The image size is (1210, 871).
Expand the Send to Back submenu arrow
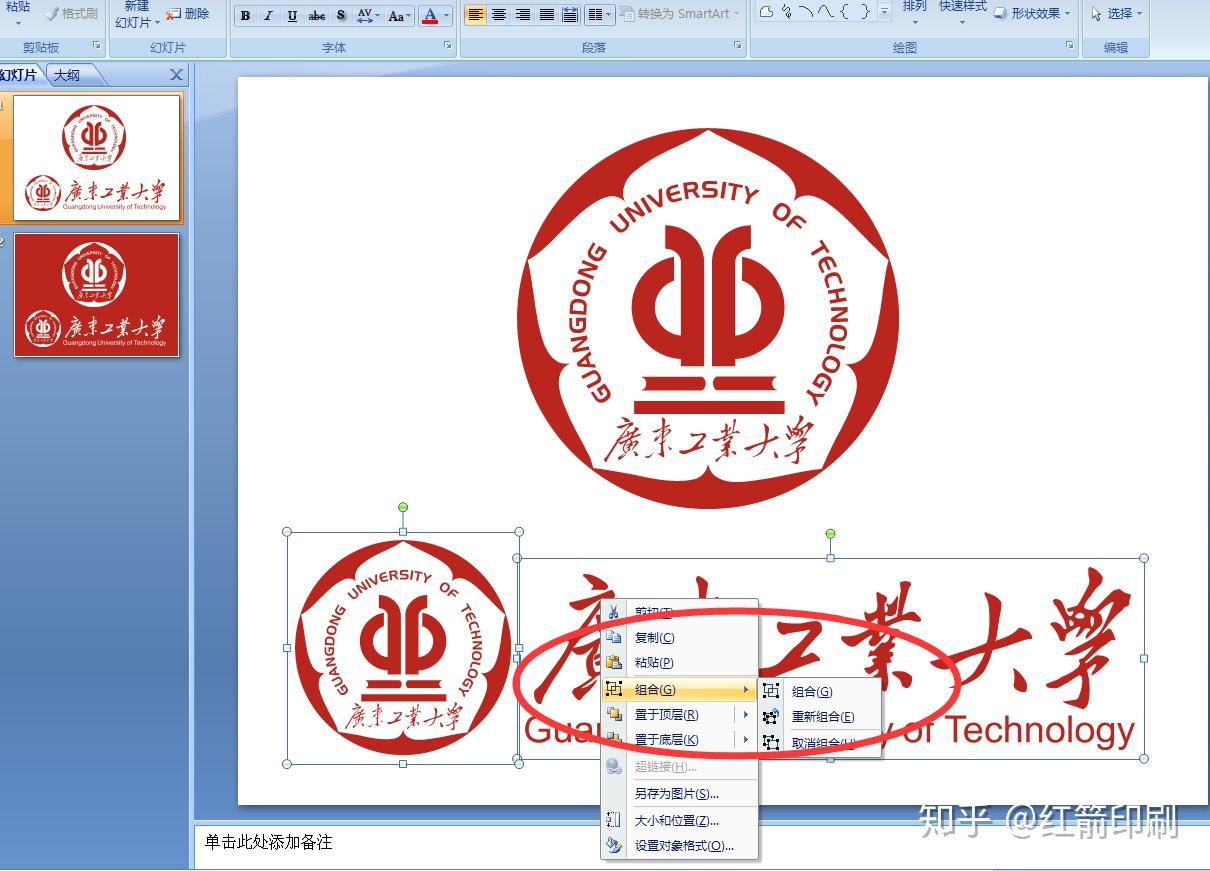(746, 740)
